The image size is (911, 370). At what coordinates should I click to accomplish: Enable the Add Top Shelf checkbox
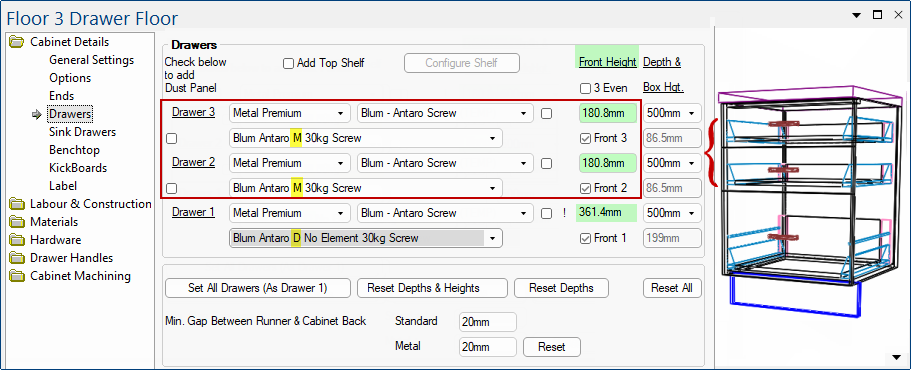click(x=288, y=63)
